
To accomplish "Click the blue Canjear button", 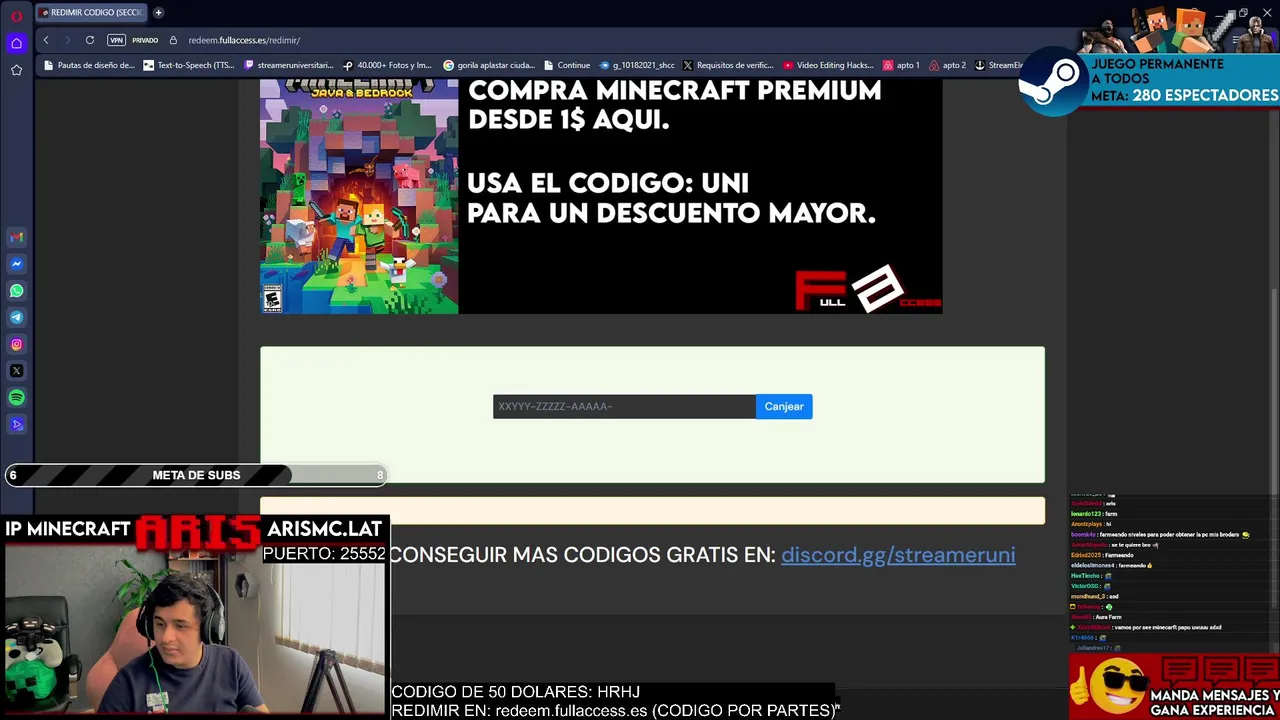I will pos(784,406).
